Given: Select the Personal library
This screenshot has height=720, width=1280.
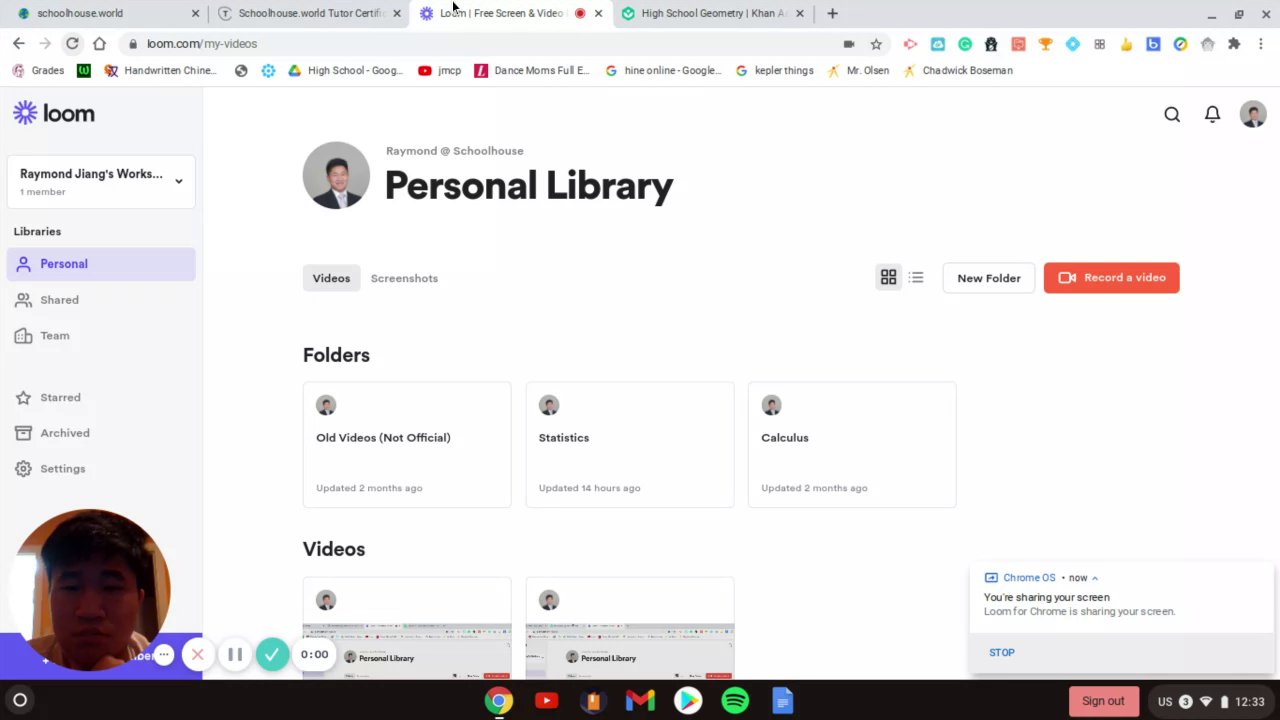Looking at the screenshot, I should (101, 264).
